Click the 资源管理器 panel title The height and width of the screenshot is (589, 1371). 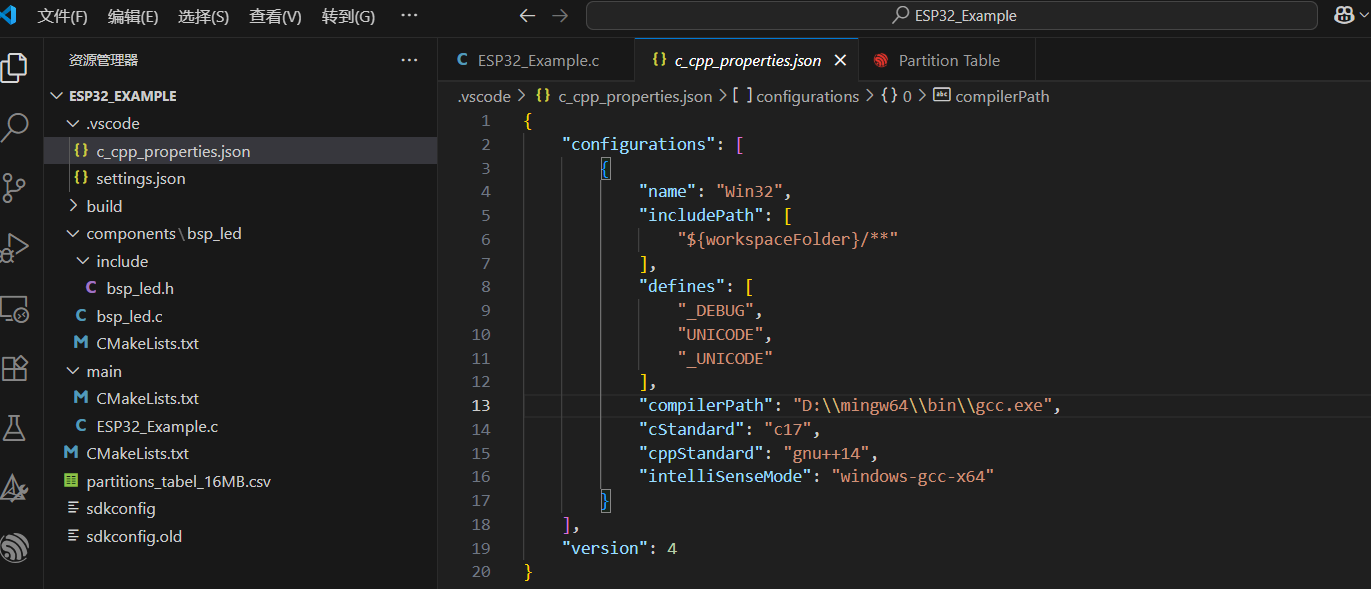(103, 60)
